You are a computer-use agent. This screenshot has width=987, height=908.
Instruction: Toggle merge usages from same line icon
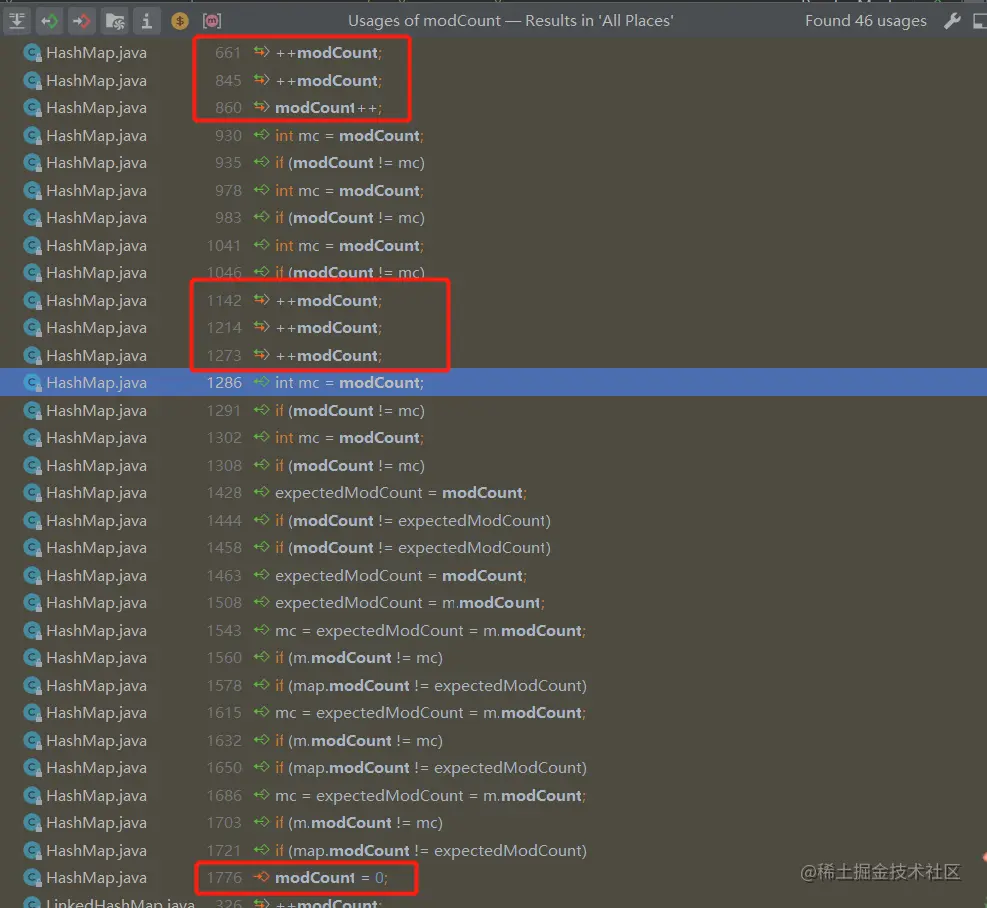17,21
